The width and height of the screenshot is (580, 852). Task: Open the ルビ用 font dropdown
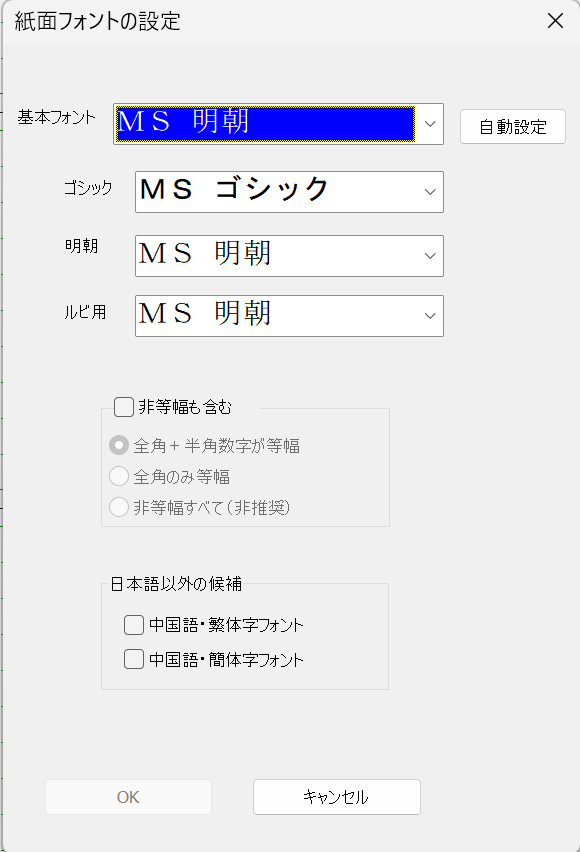pos(430,316)
